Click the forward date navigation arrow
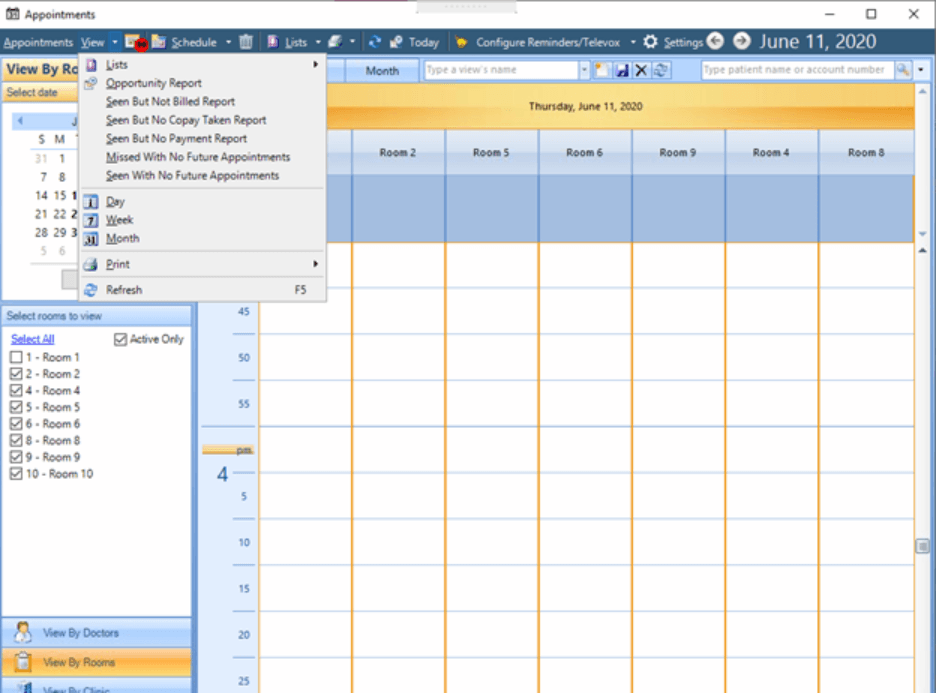The width and height of the screenshot is (936, 693). (x=741, y=41)
